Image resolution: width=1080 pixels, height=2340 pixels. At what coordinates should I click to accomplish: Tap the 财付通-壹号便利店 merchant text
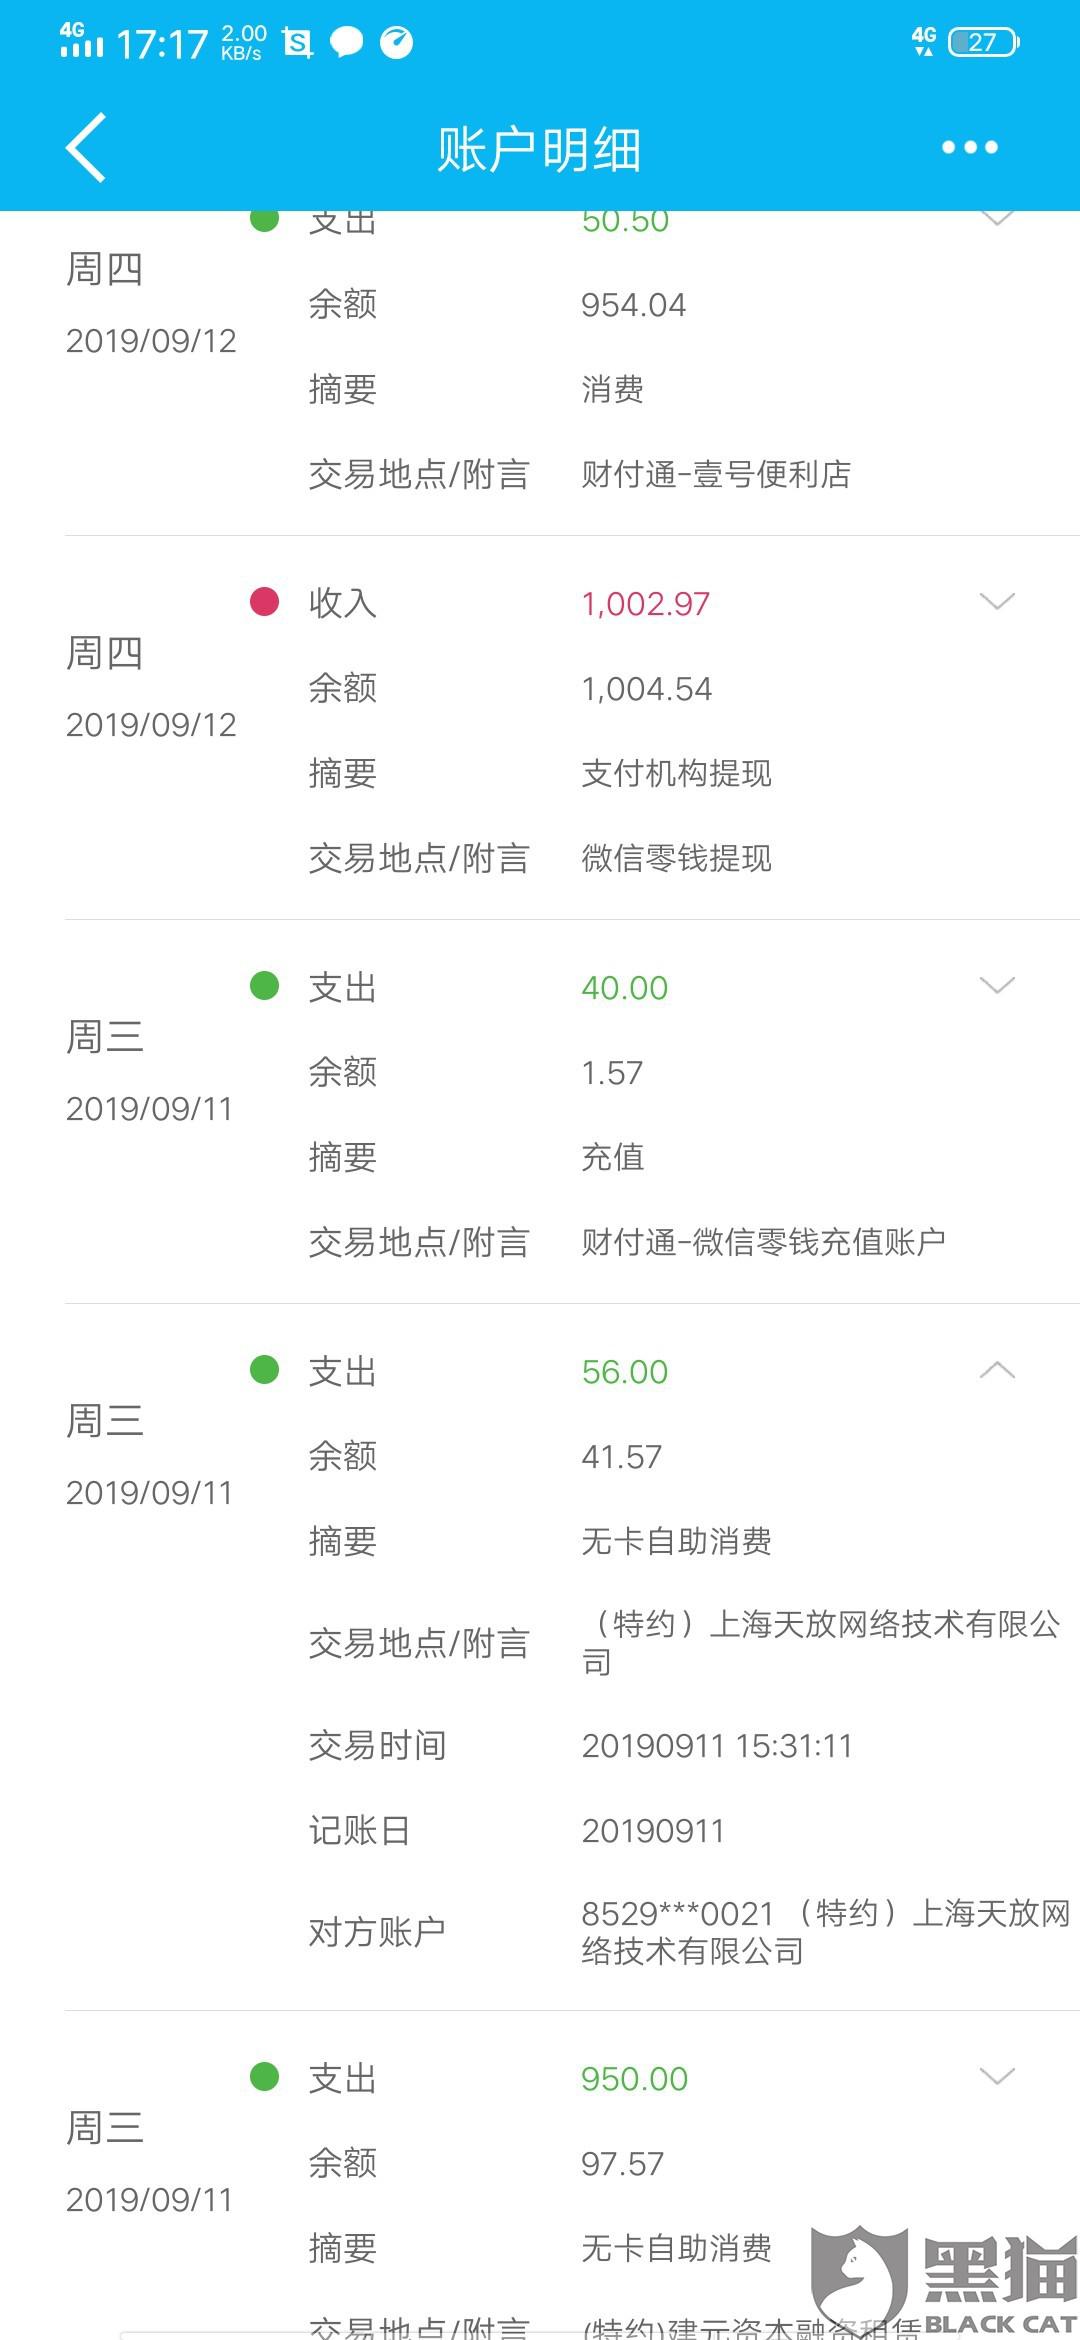pos(716,474)
